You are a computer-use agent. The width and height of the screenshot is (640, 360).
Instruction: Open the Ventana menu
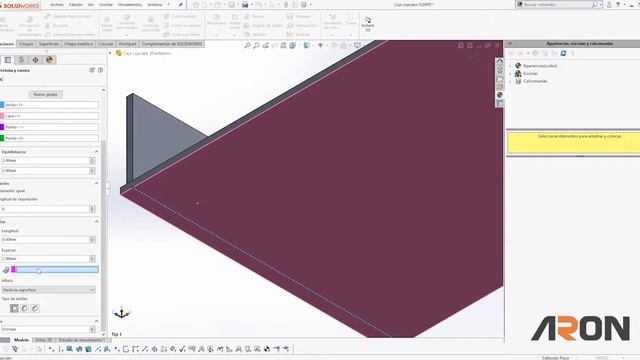coord(155,4)
